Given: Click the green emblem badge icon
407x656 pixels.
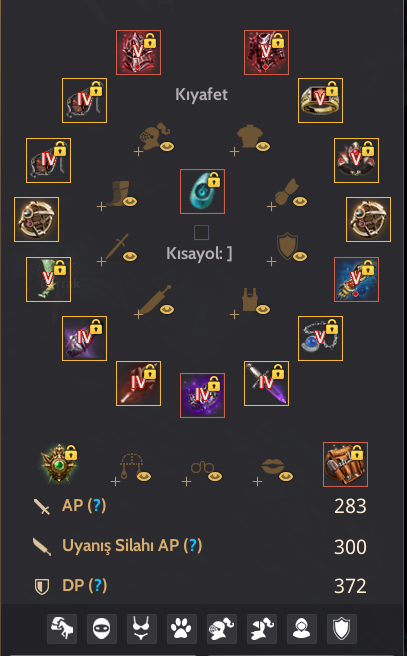Looking at the screenshot, I should point(59,464).
